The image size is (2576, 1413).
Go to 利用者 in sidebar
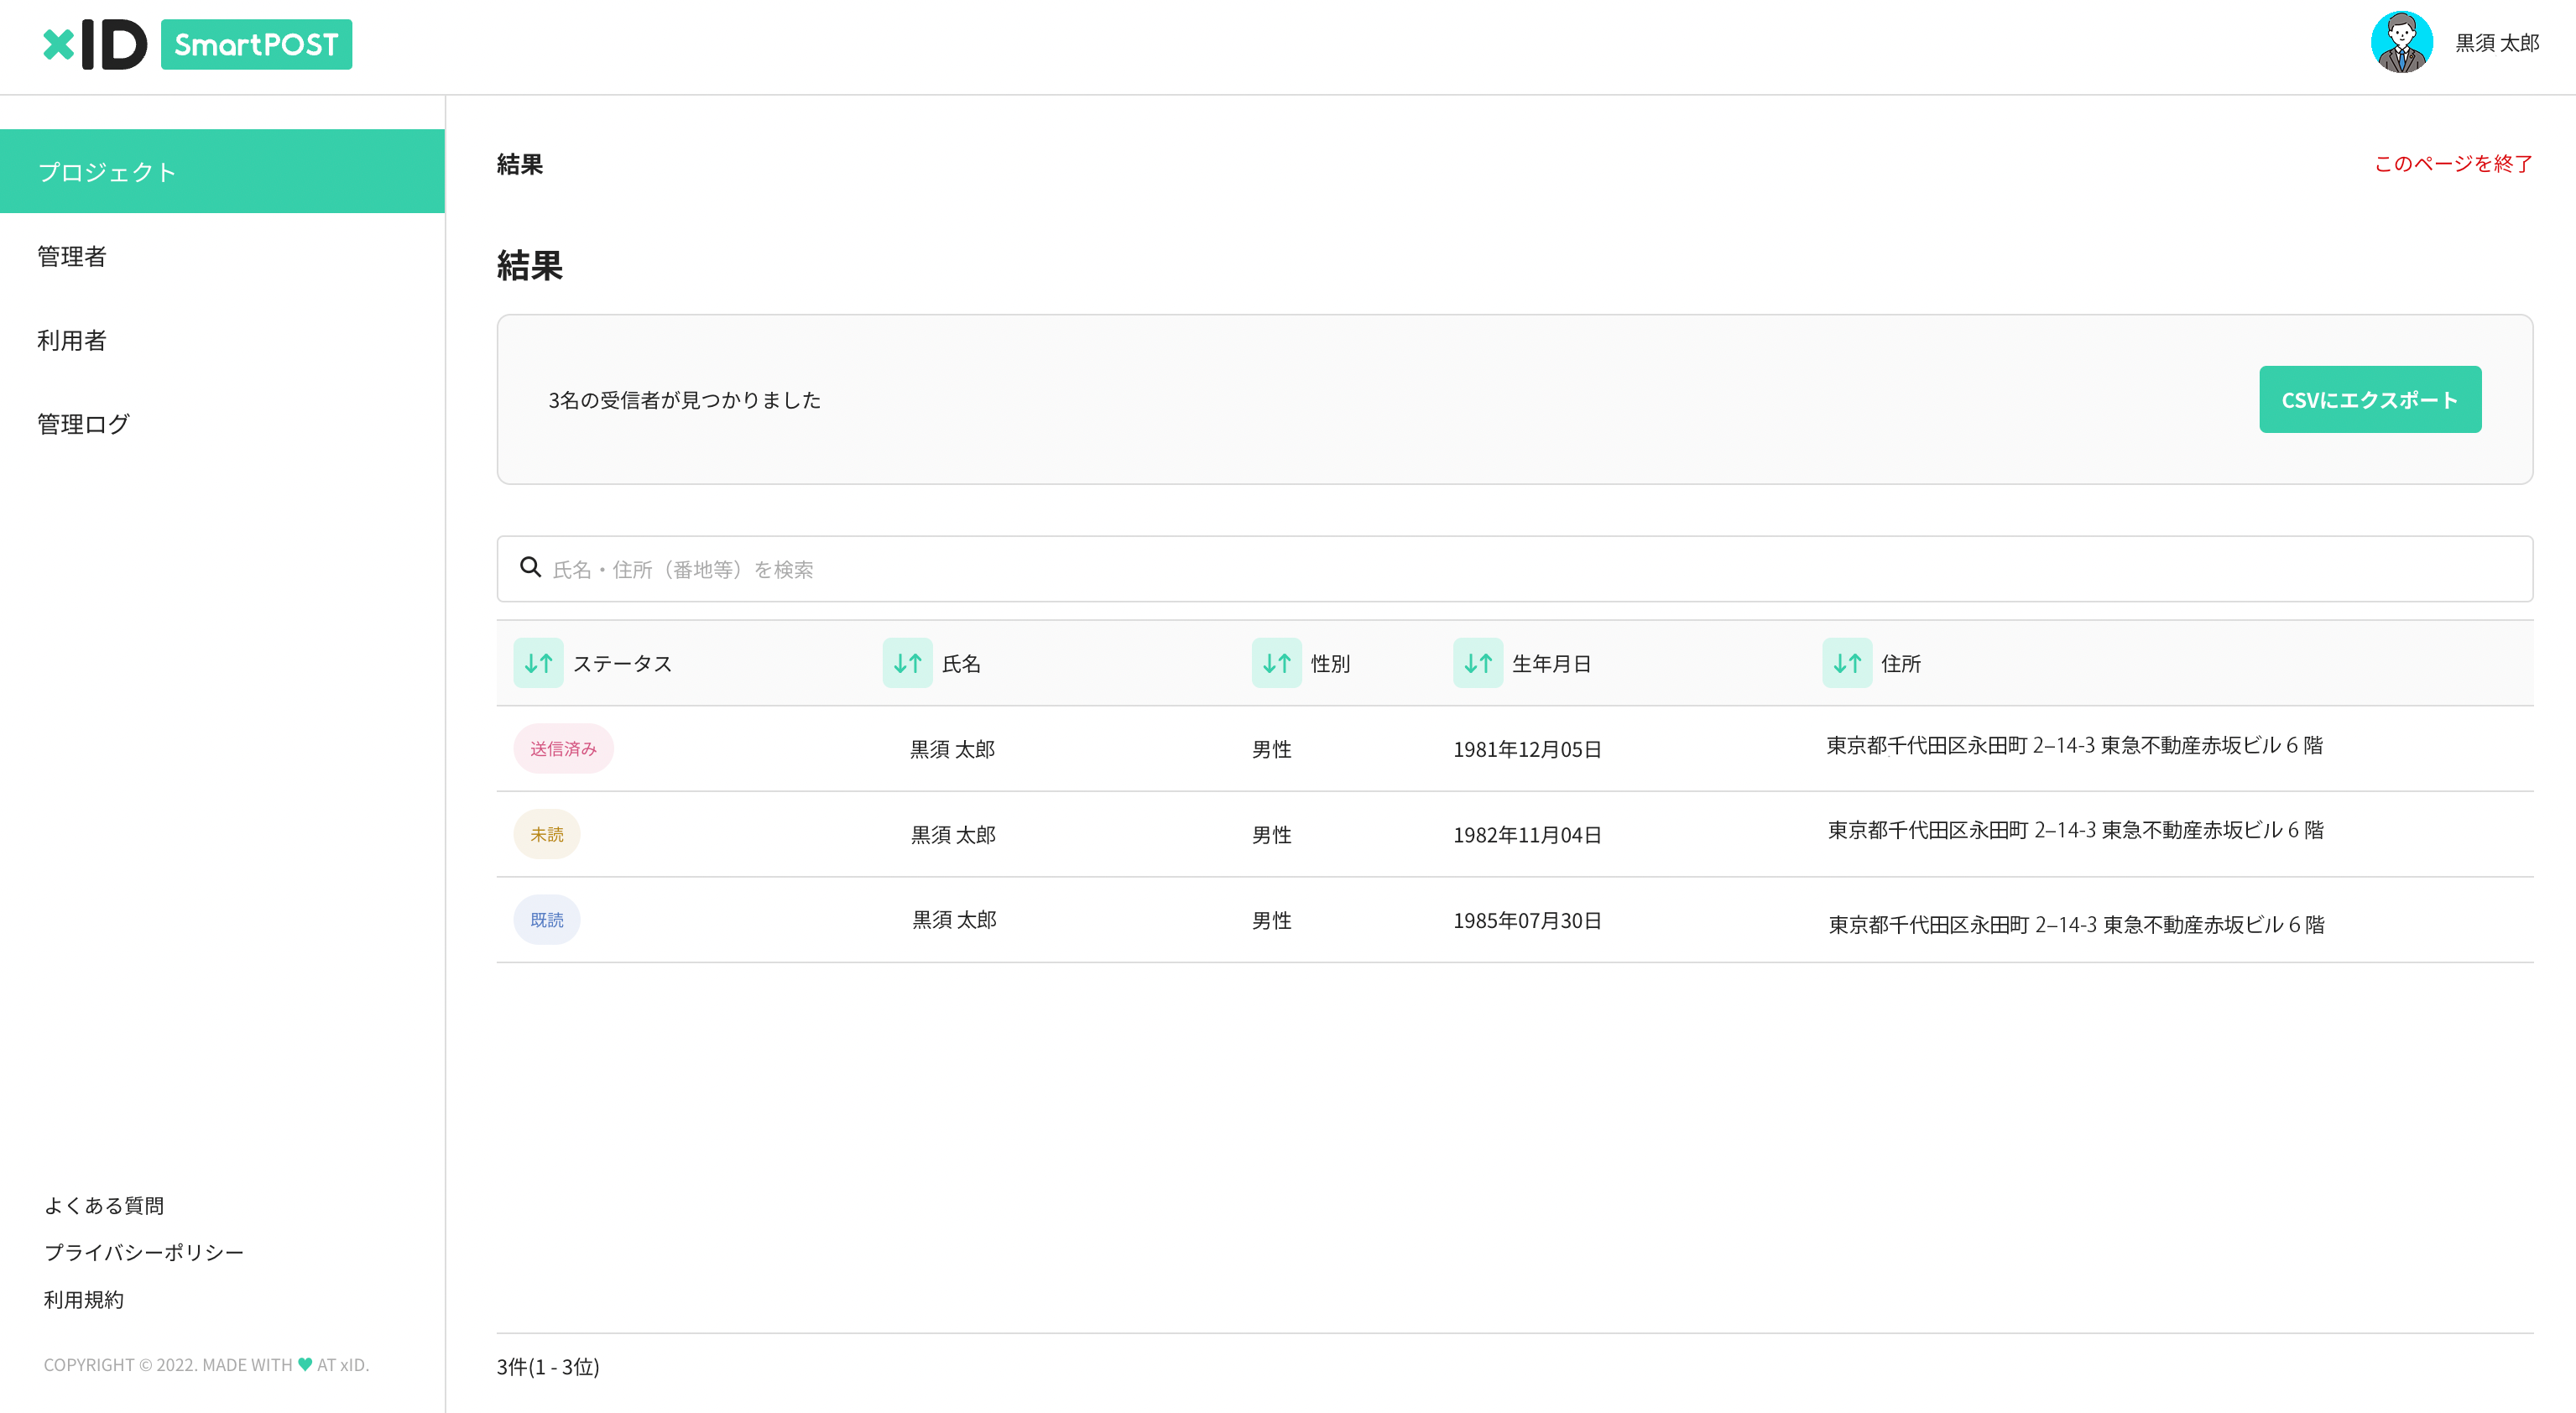pos(72,340)
